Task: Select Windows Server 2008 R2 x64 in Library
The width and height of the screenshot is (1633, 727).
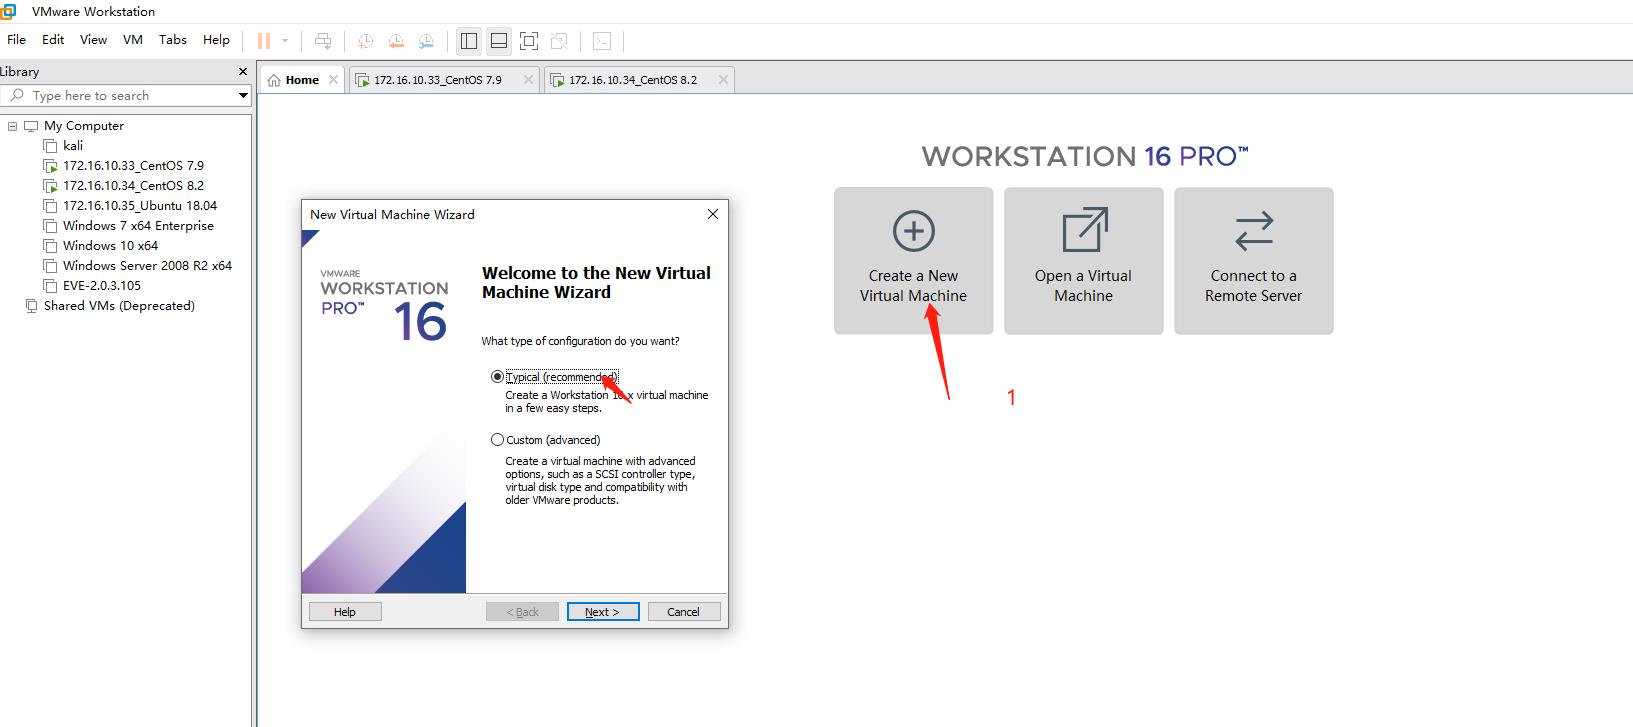Action: click(147, 266)
